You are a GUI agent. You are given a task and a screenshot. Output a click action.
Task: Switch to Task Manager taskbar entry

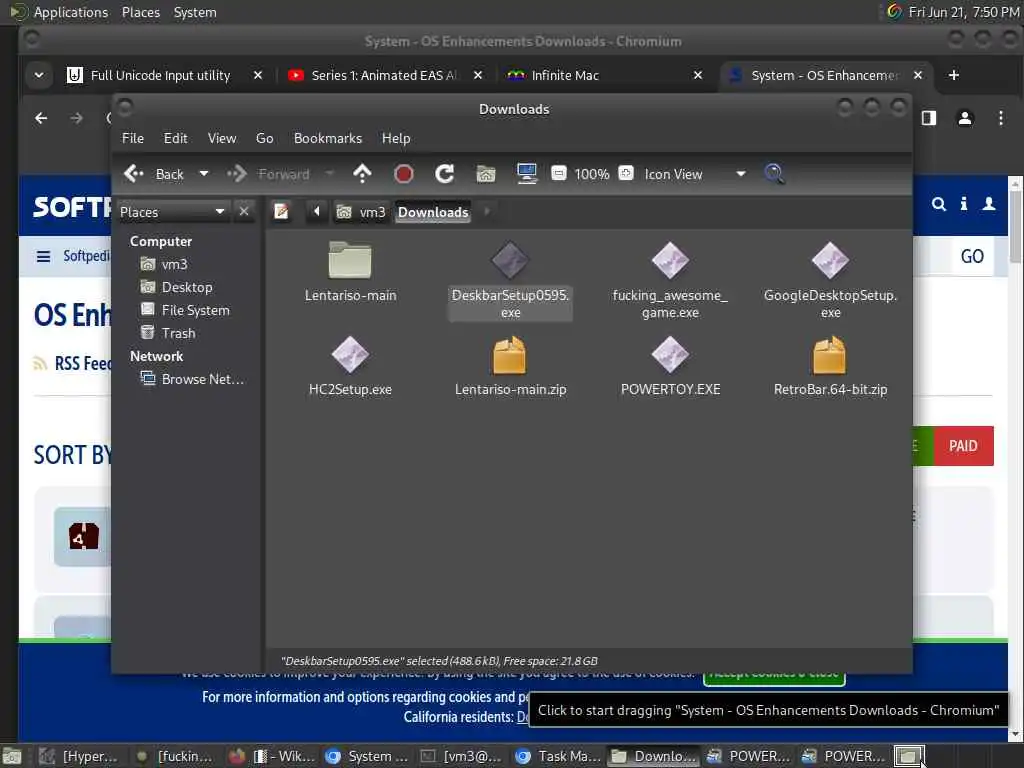[x=558, y=756]
